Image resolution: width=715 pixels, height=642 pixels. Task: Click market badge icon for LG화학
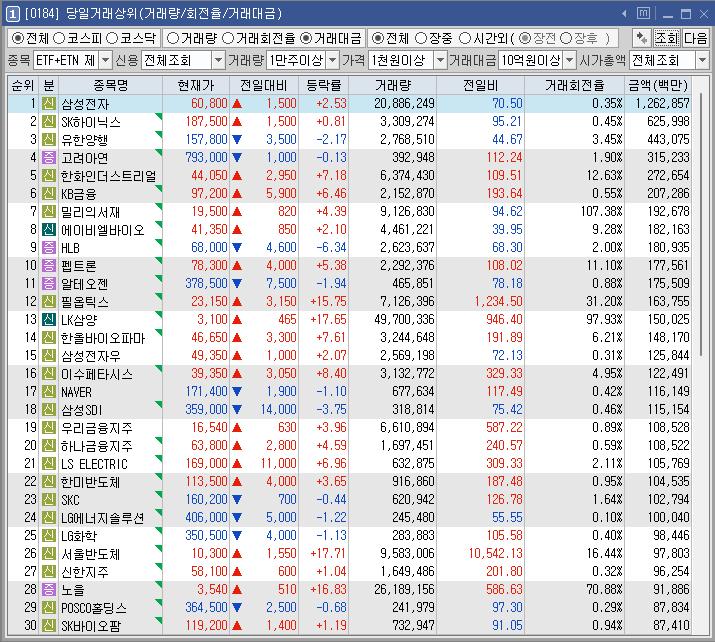pos(49,535)
